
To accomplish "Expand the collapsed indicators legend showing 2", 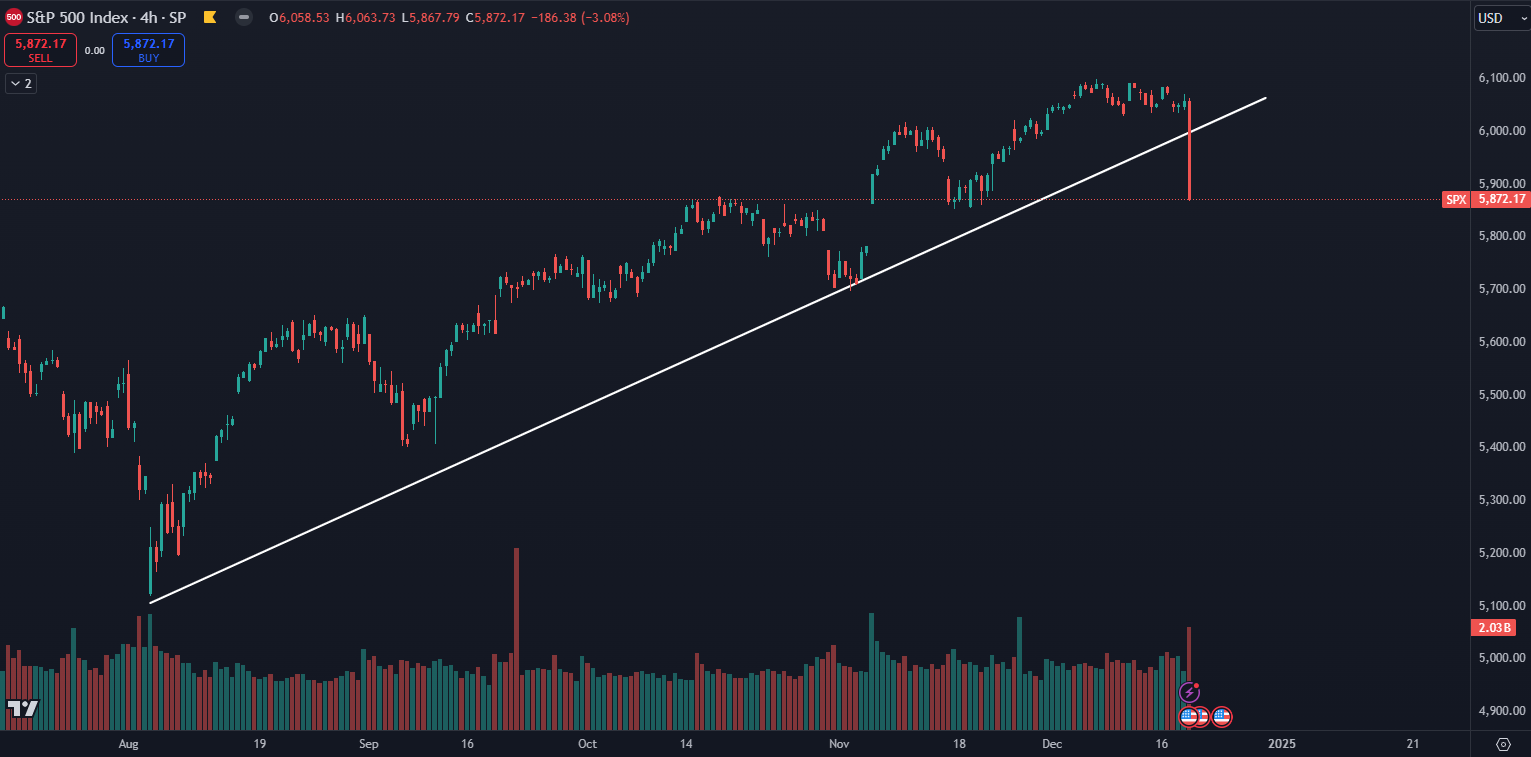I will pyautogui.click(x=21, y=83).
